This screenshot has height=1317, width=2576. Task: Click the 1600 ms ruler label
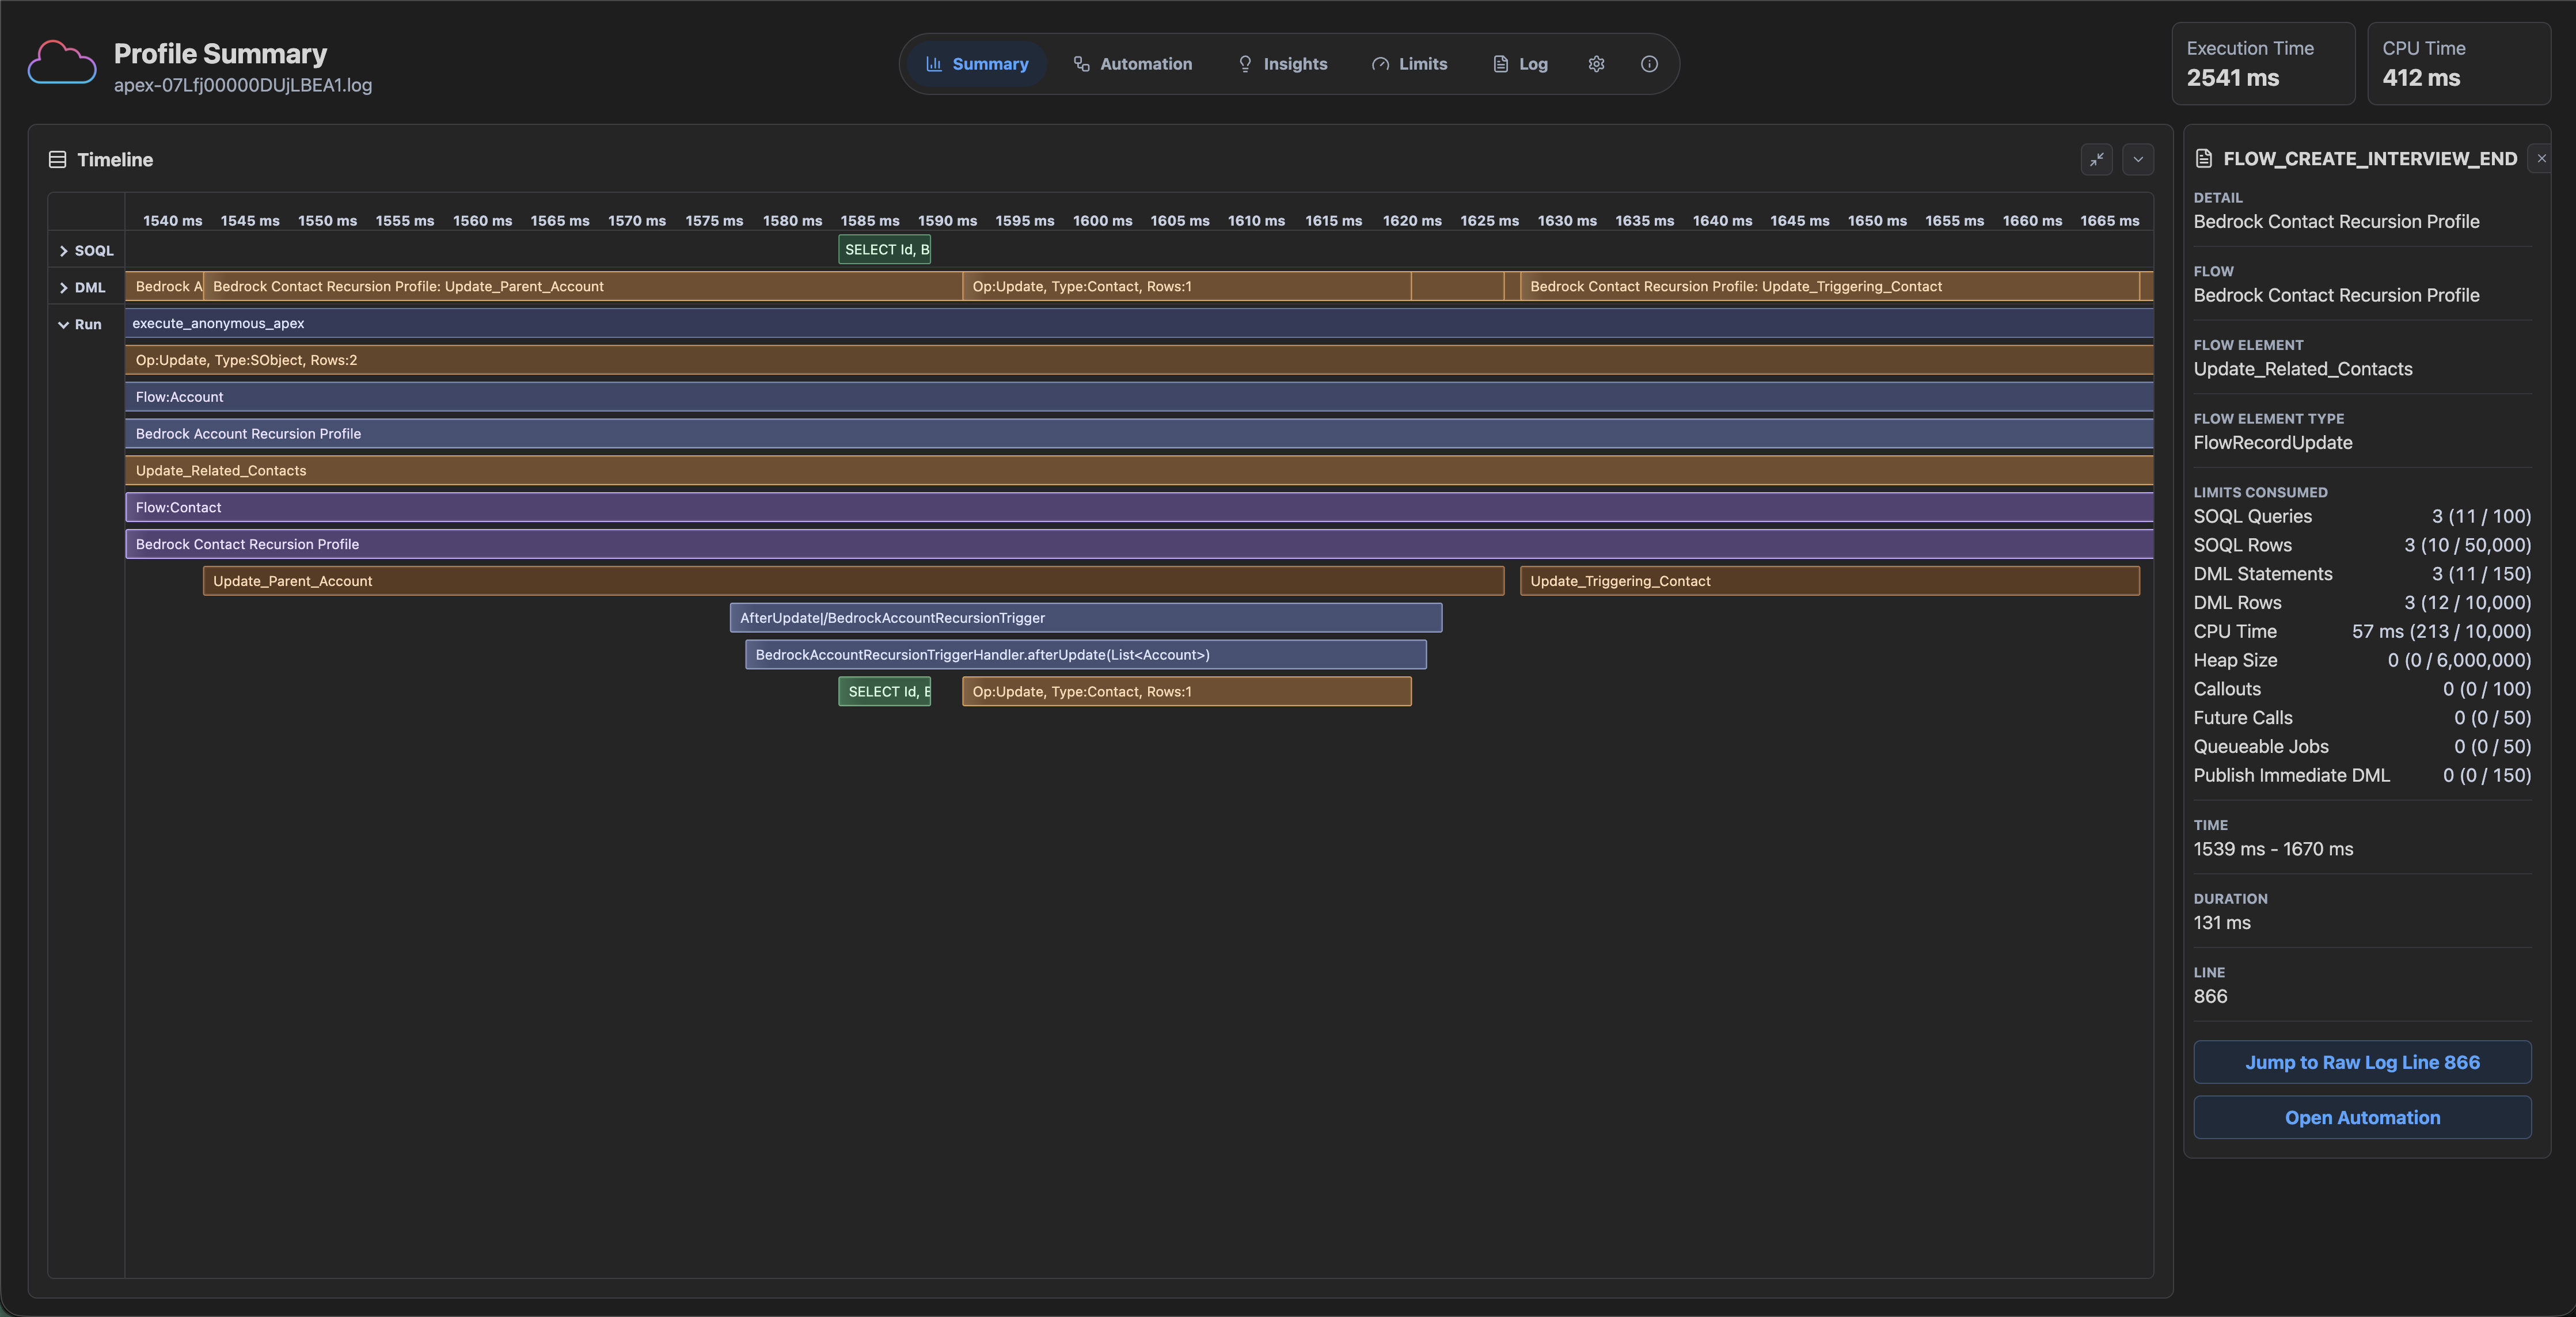(x=1102, y=221)
